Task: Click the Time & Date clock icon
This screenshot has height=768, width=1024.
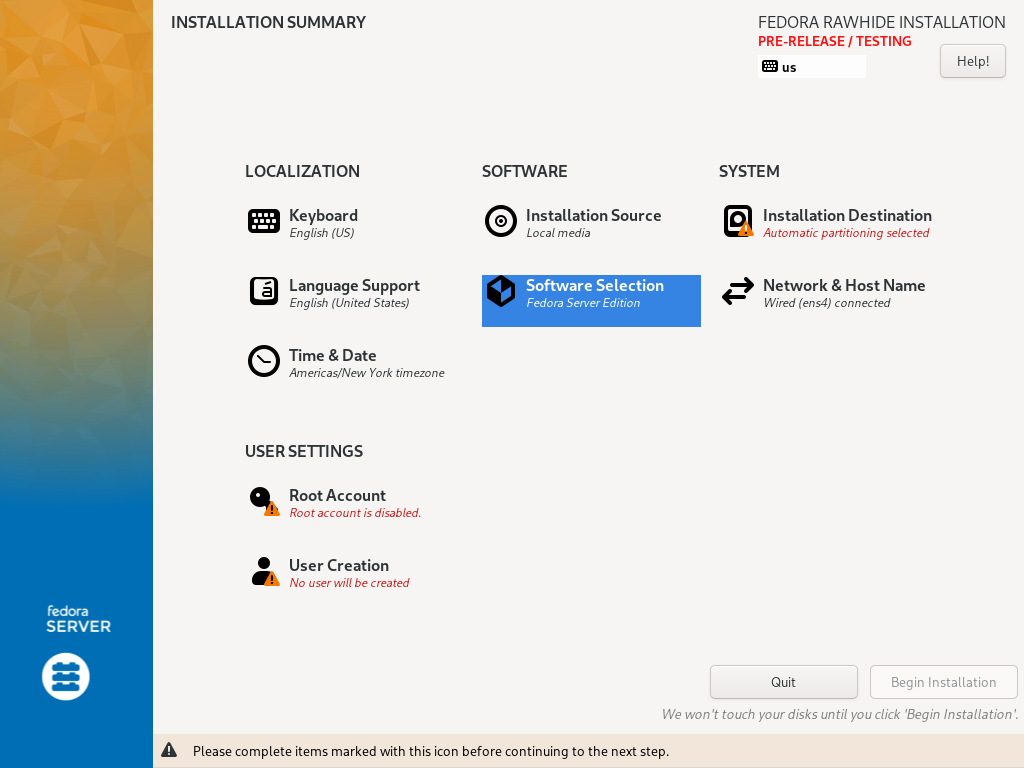Action: 264,361
